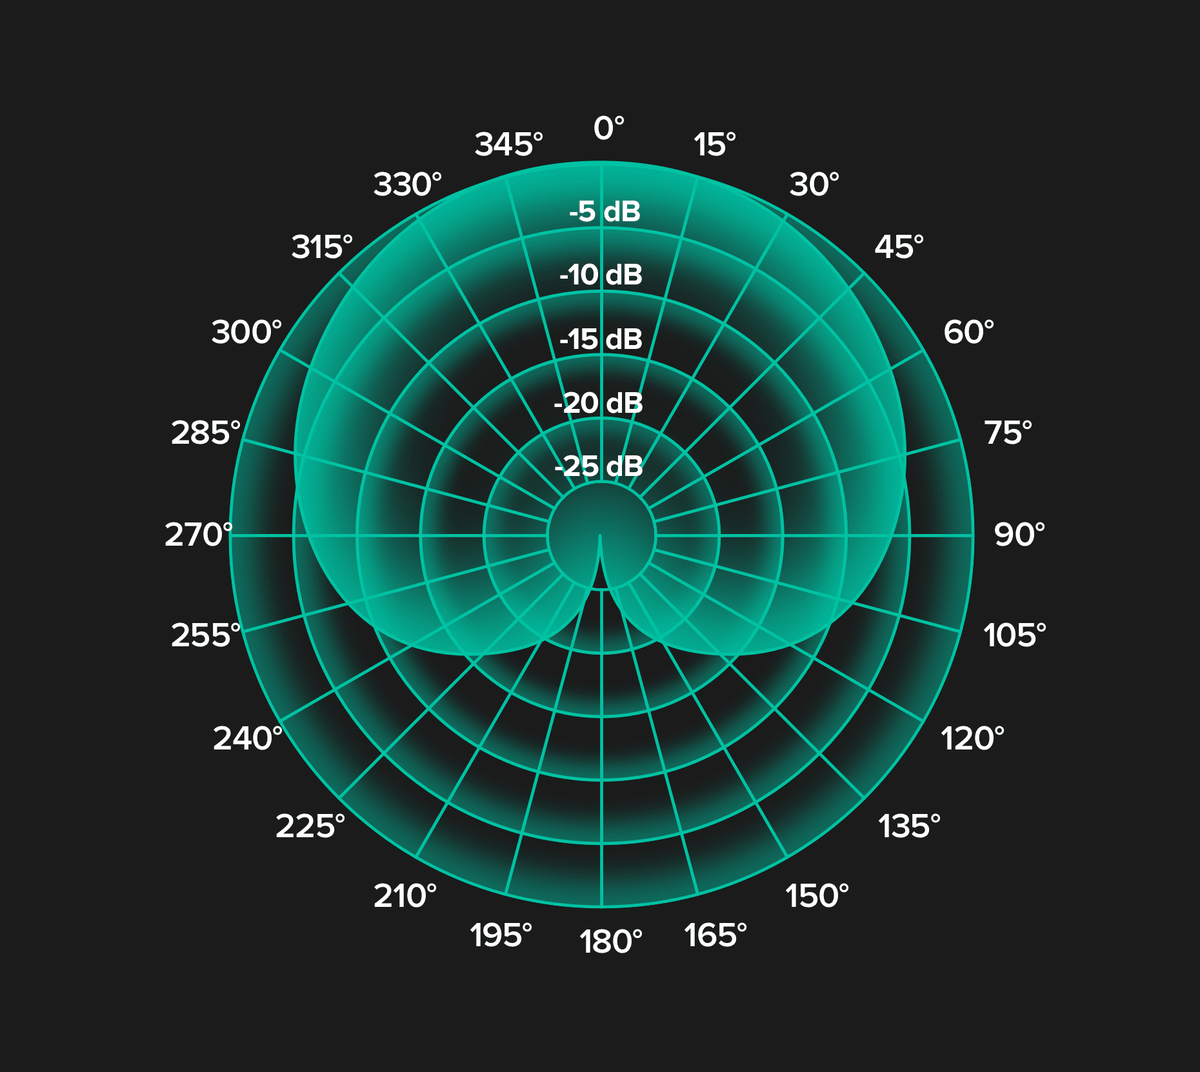Click the 0° label at top
This screenshot has height=1072, width=1200.
coord(608,128)
